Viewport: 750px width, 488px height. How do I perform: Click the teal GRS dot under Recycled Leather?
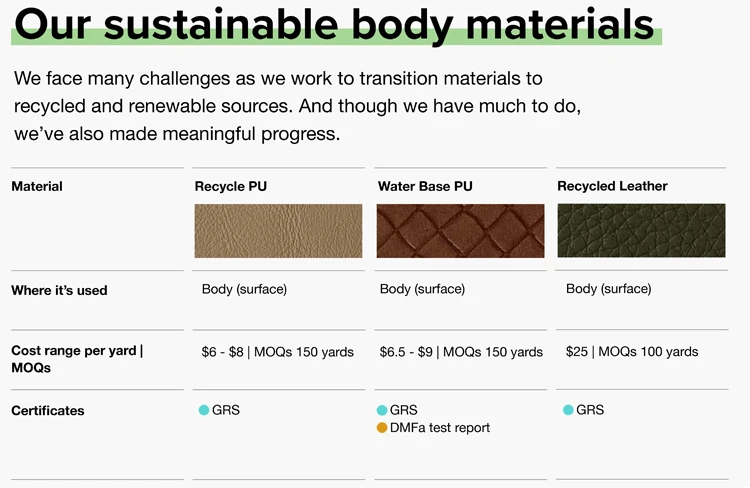click(x=568, y=410)
